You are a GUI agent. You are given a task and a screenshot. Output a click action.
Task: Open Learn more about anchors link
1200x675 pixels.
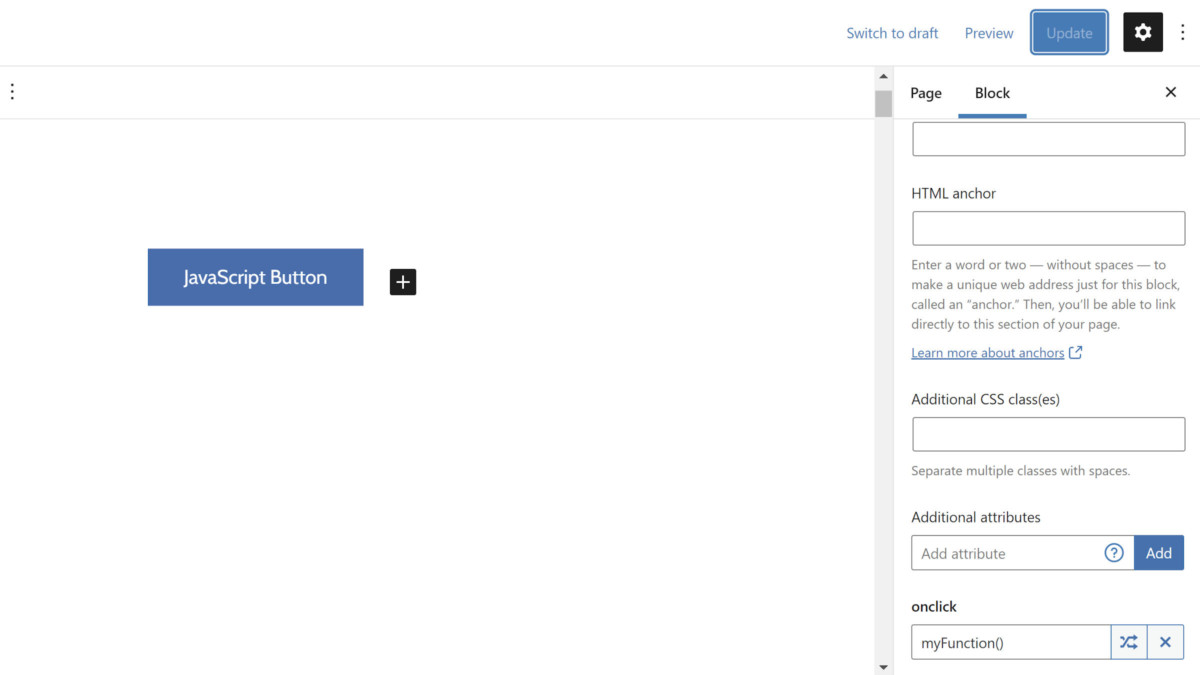point(987,353)
